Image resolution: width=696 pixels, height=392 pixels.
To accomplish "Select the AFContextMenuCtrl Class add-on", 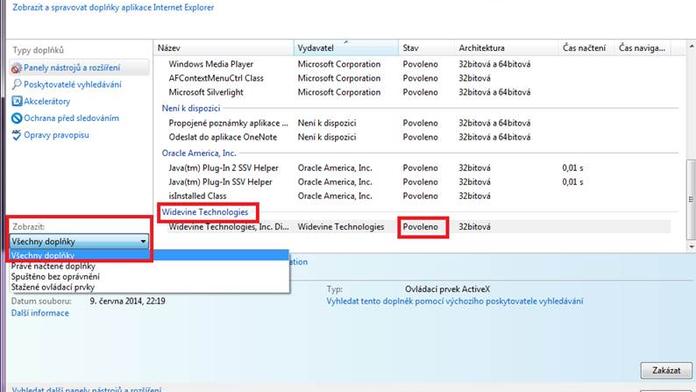I will [x=216, y=78].
